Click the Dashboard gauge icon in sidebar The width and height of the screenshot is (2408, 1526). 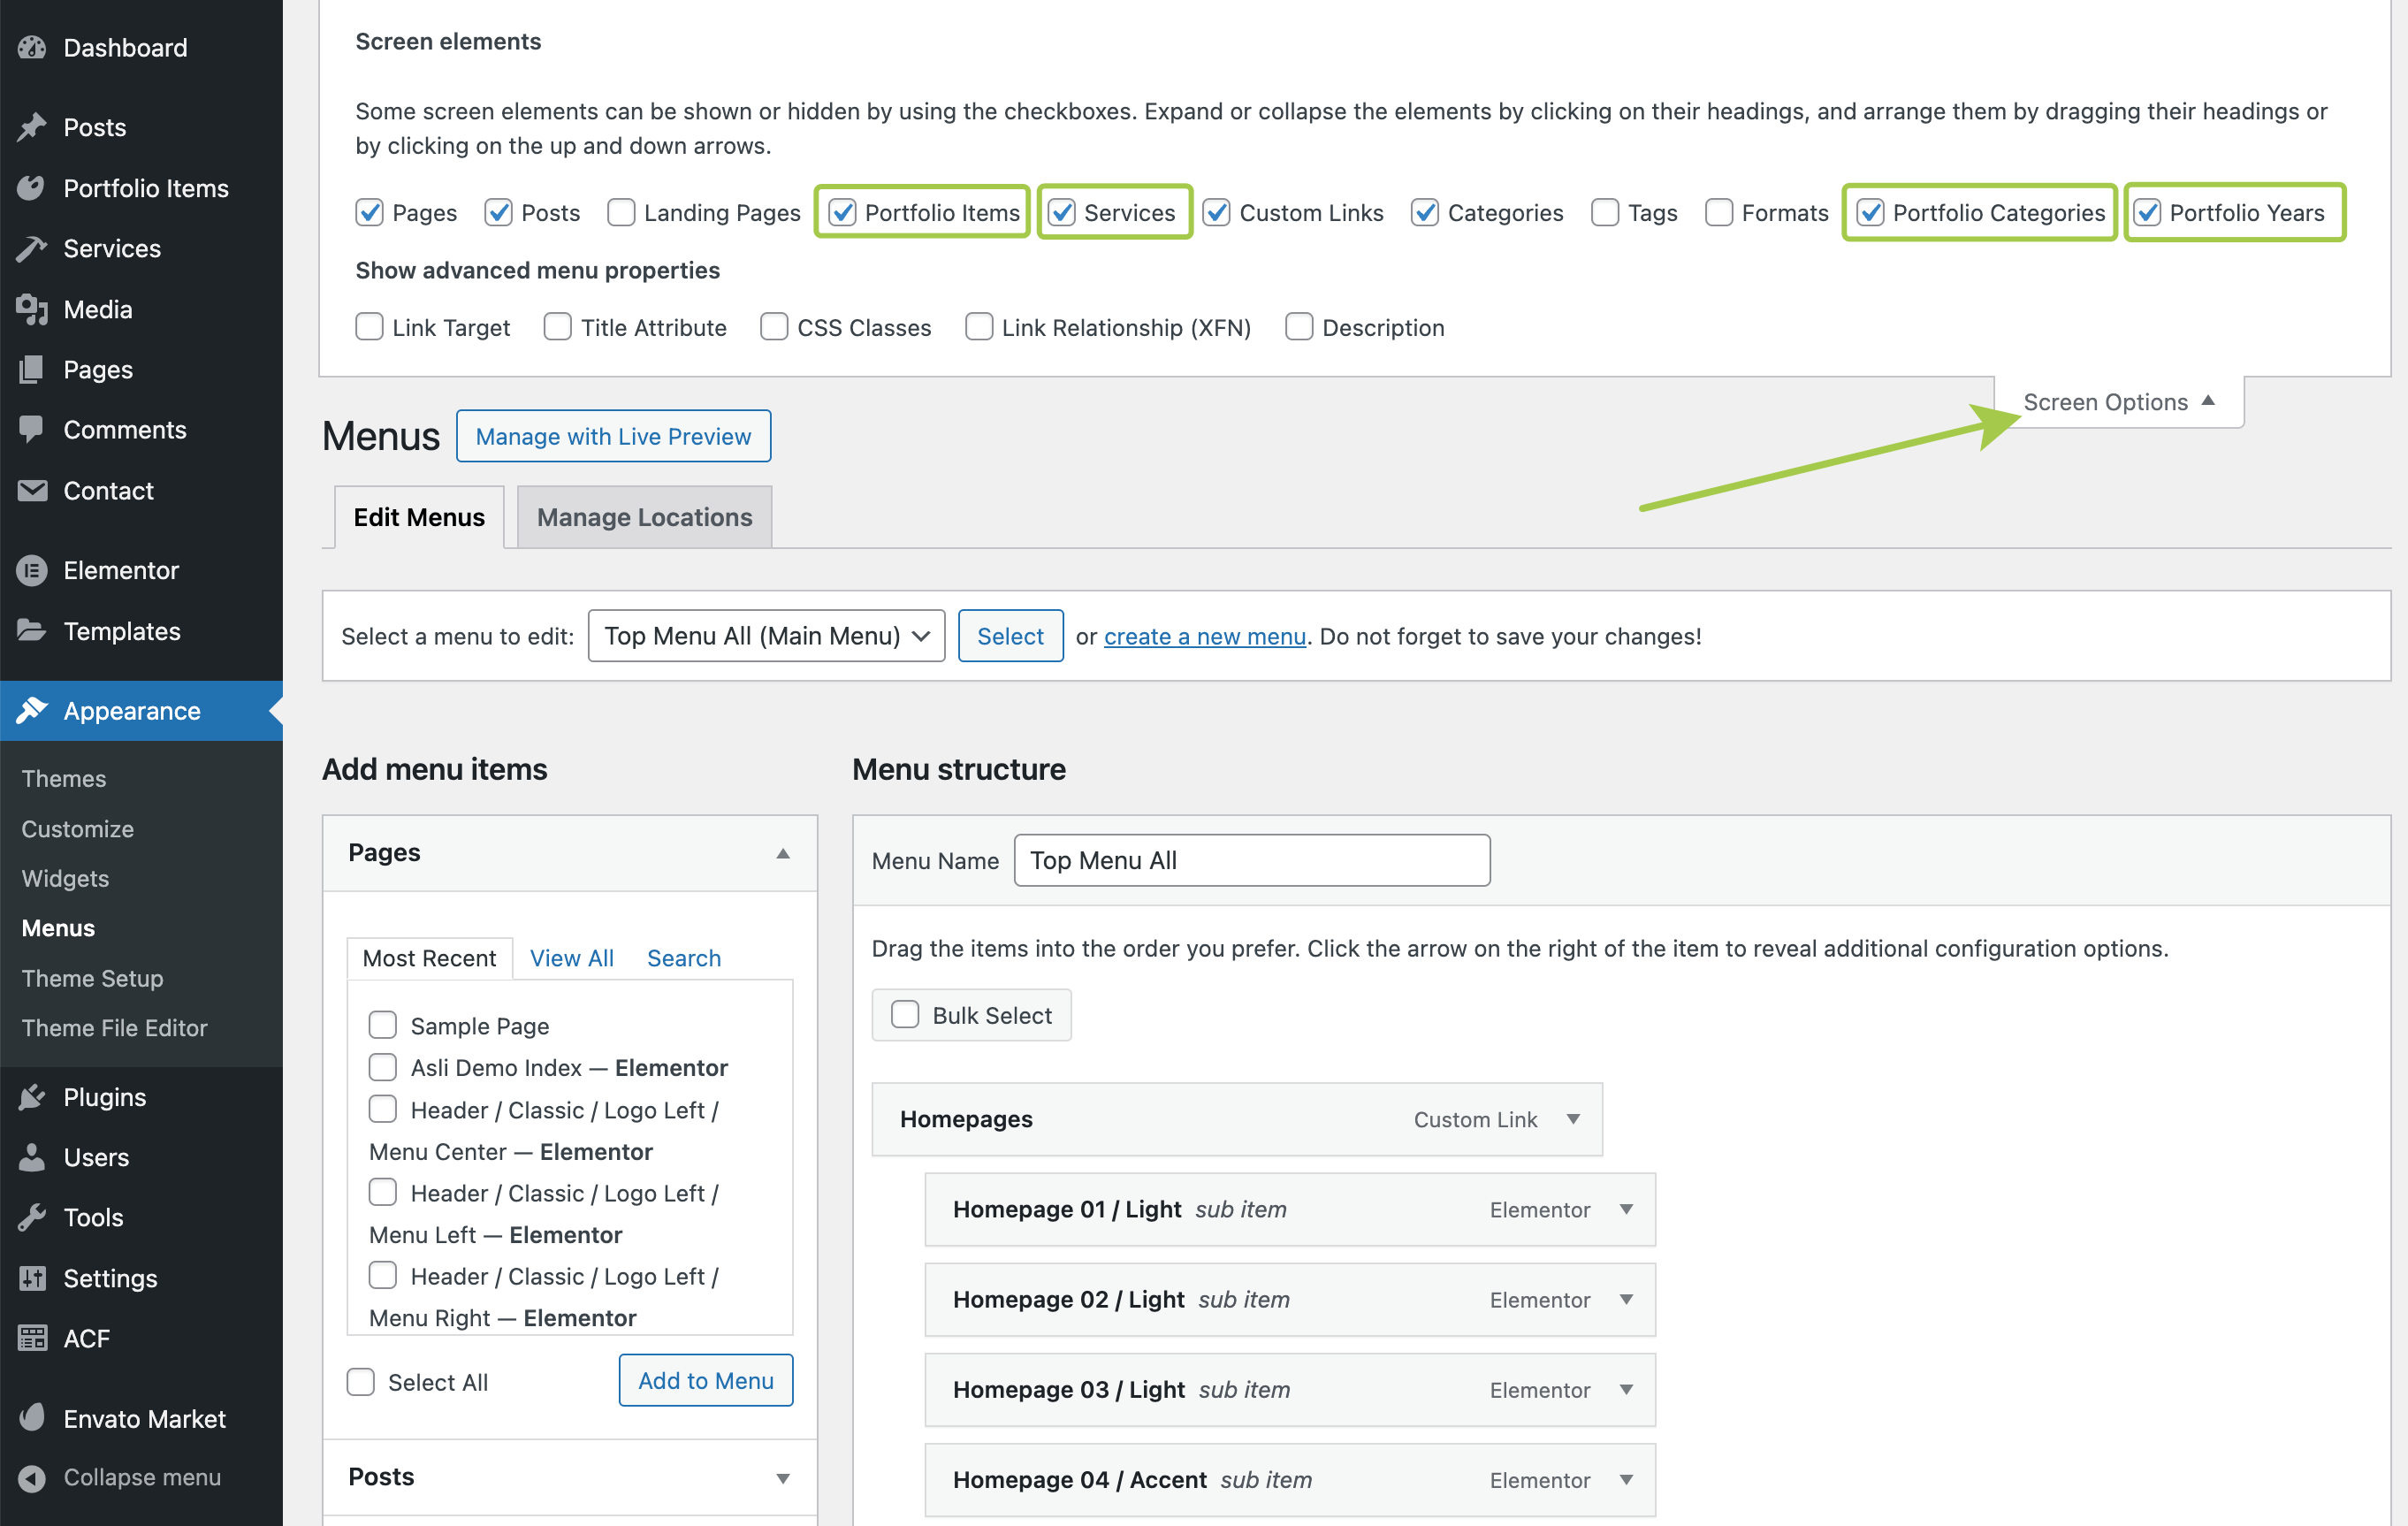coord(32,47)
